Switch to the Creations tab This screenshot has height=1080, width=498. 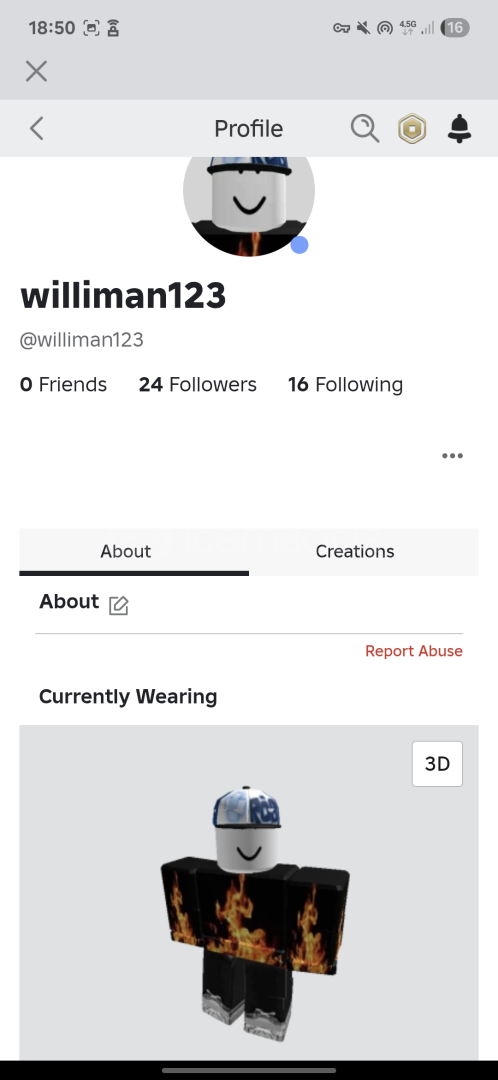pyautogui.click(x=355, y=551)
